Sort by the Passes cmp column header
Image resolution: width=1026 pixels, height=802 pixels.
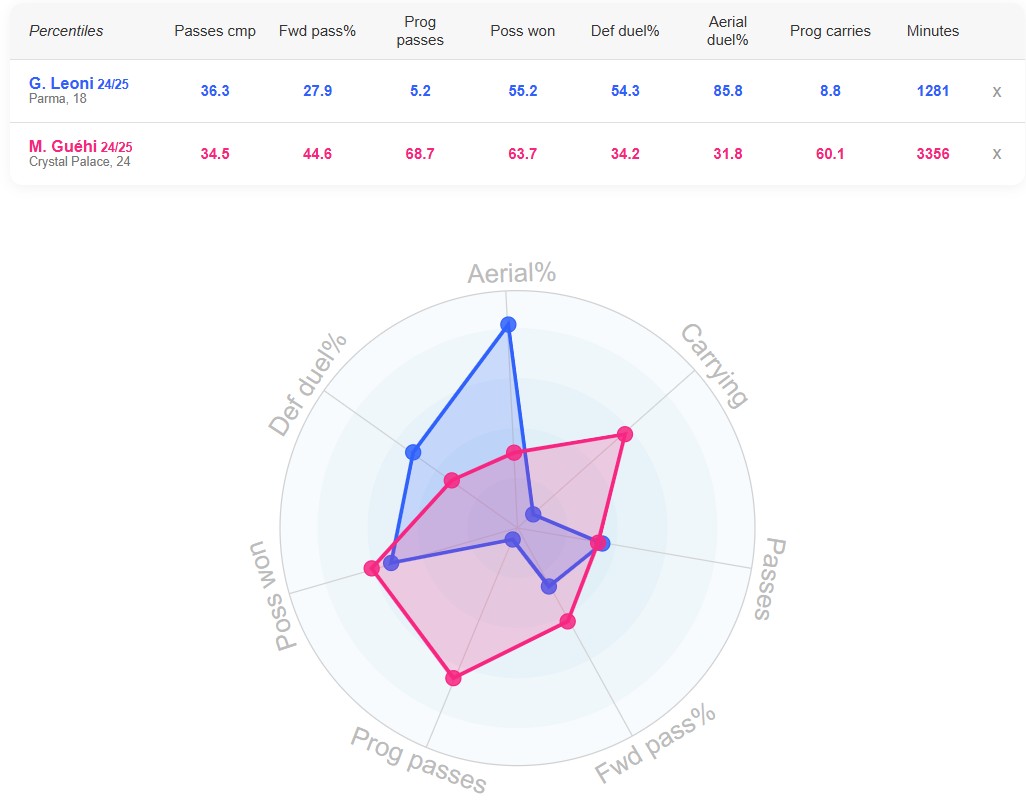[x=215, y=31]
